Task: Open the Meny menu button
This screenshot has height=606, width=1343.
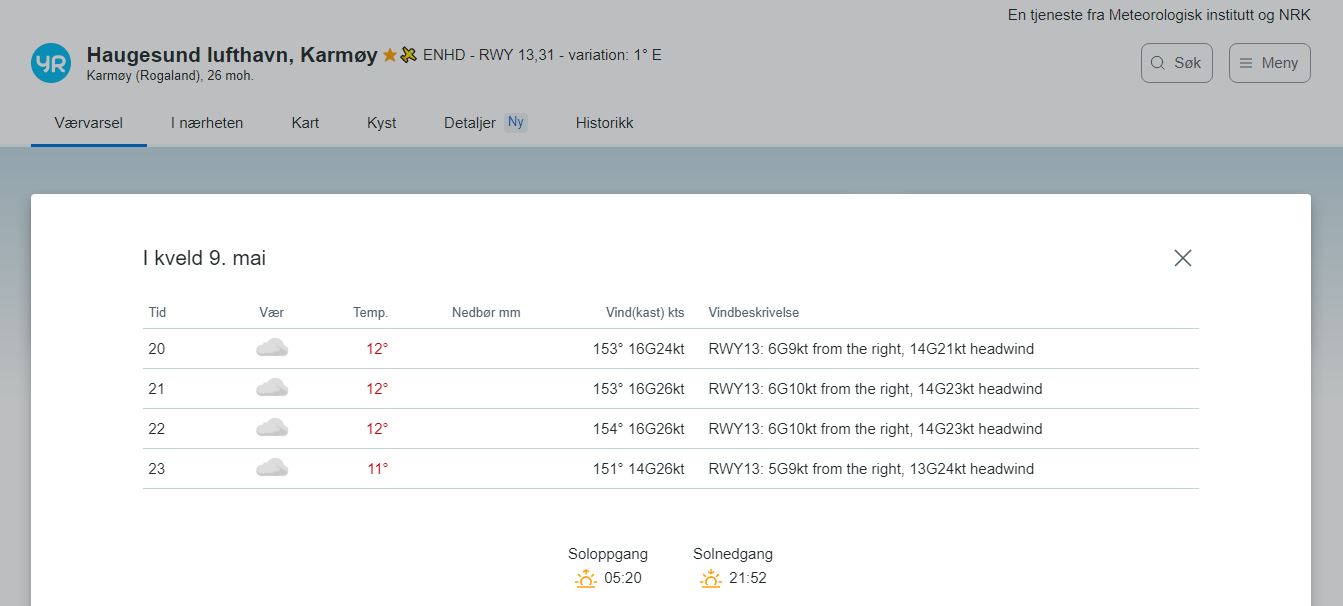Action: (1269, 63)
